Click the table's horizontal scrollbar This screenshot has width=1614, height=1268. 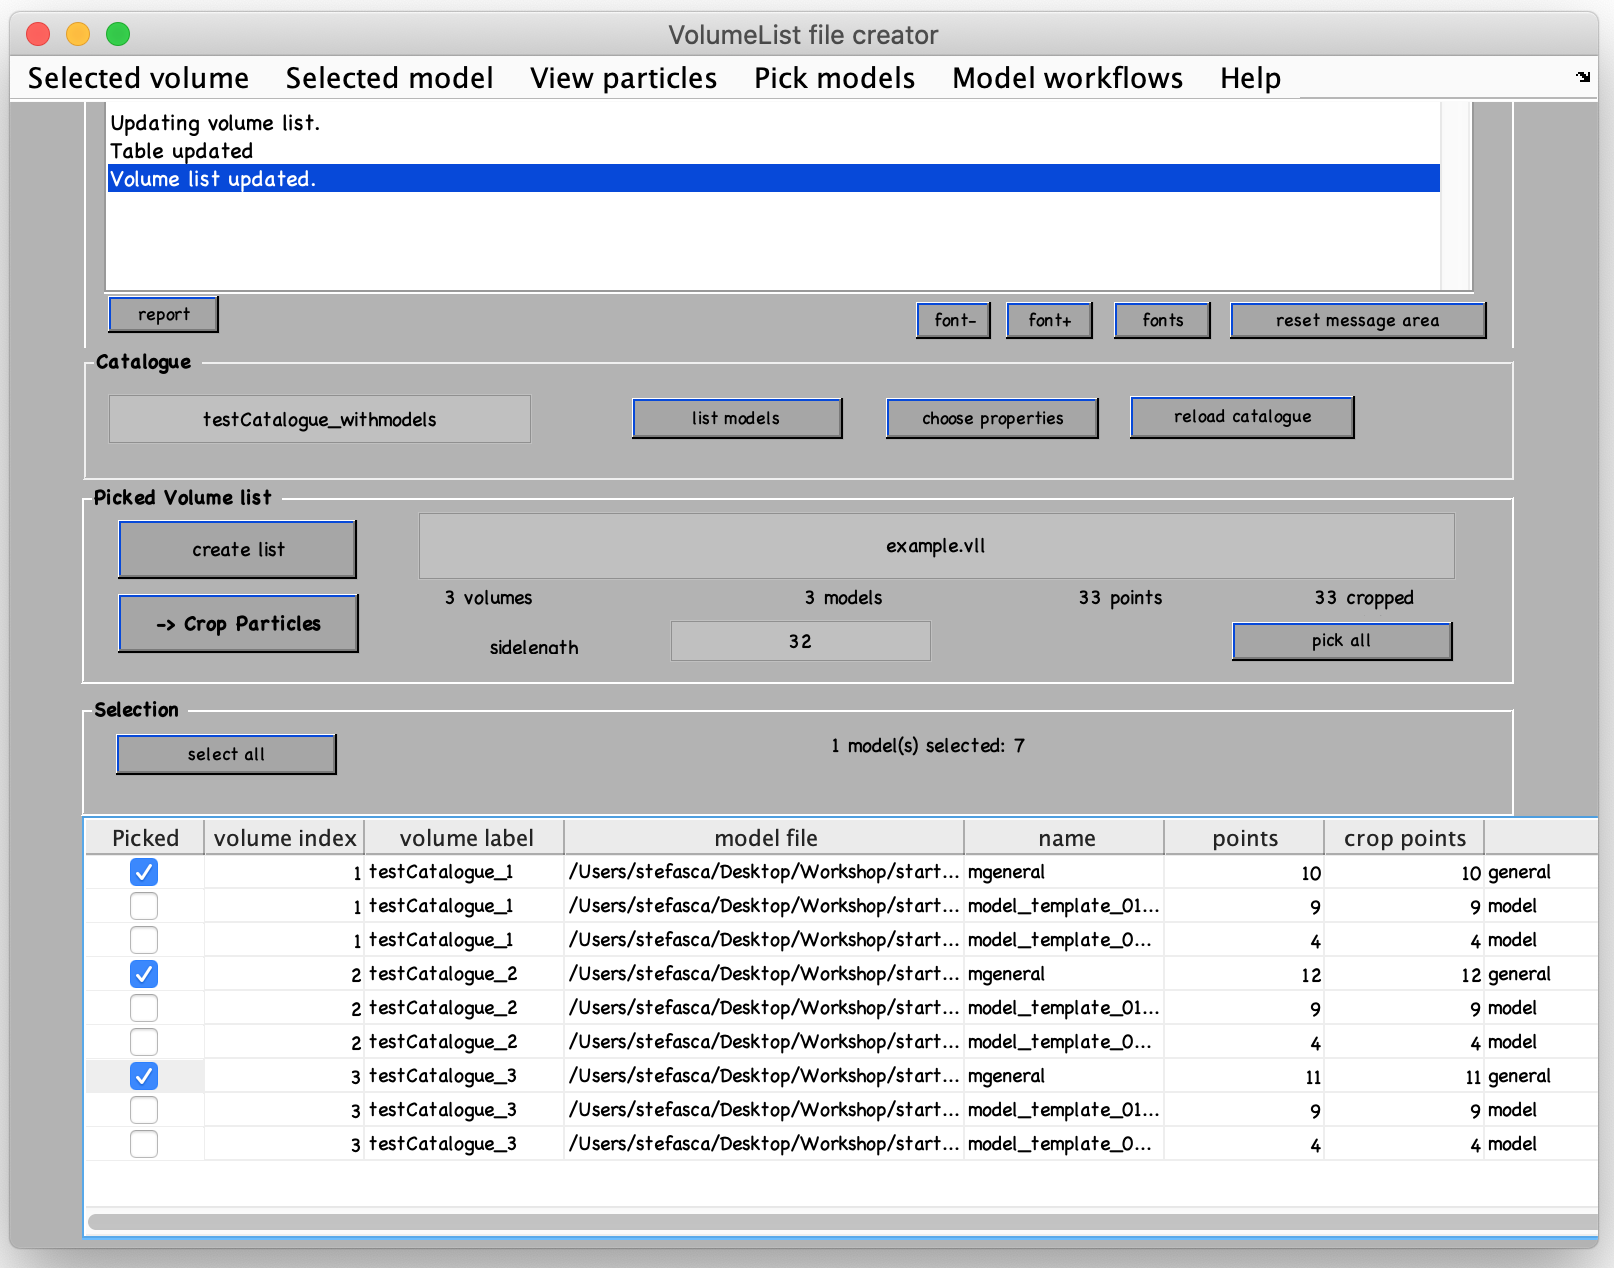click(x=842, y=1221)
